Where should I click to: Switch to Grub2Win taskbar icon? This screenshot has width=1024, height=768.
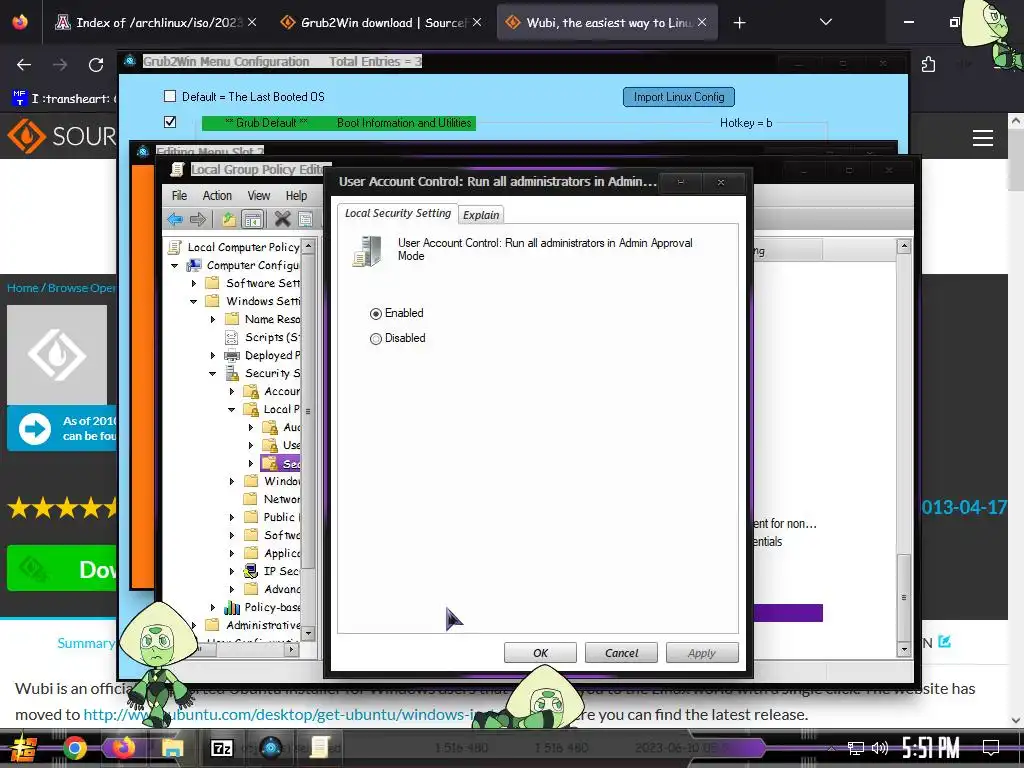point(270,748)
